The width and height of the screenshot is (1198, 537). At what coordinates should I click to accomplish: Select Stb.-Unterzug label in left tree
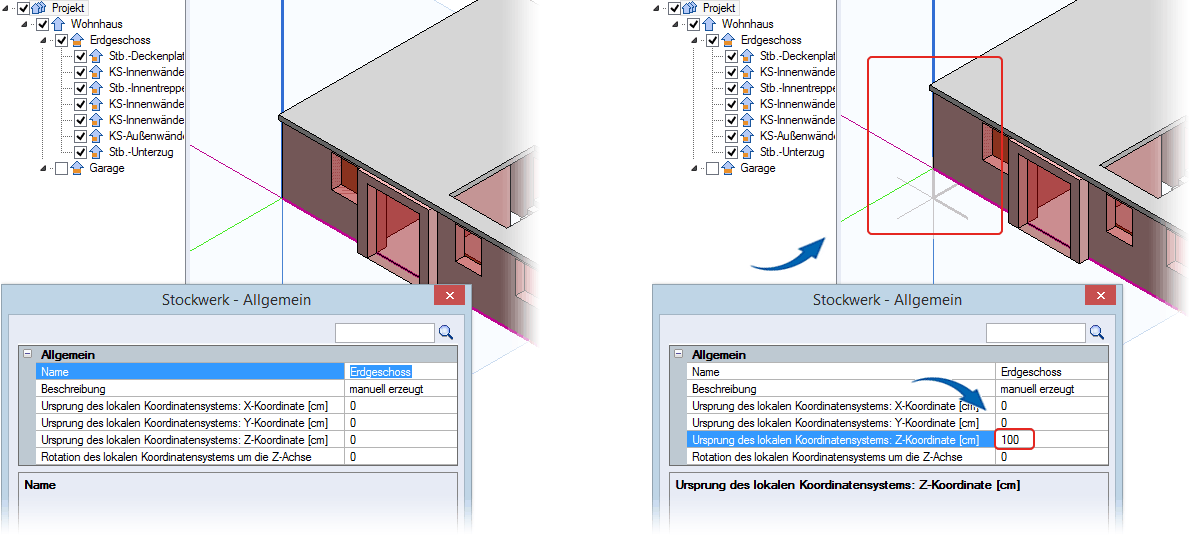click(141, 152)
